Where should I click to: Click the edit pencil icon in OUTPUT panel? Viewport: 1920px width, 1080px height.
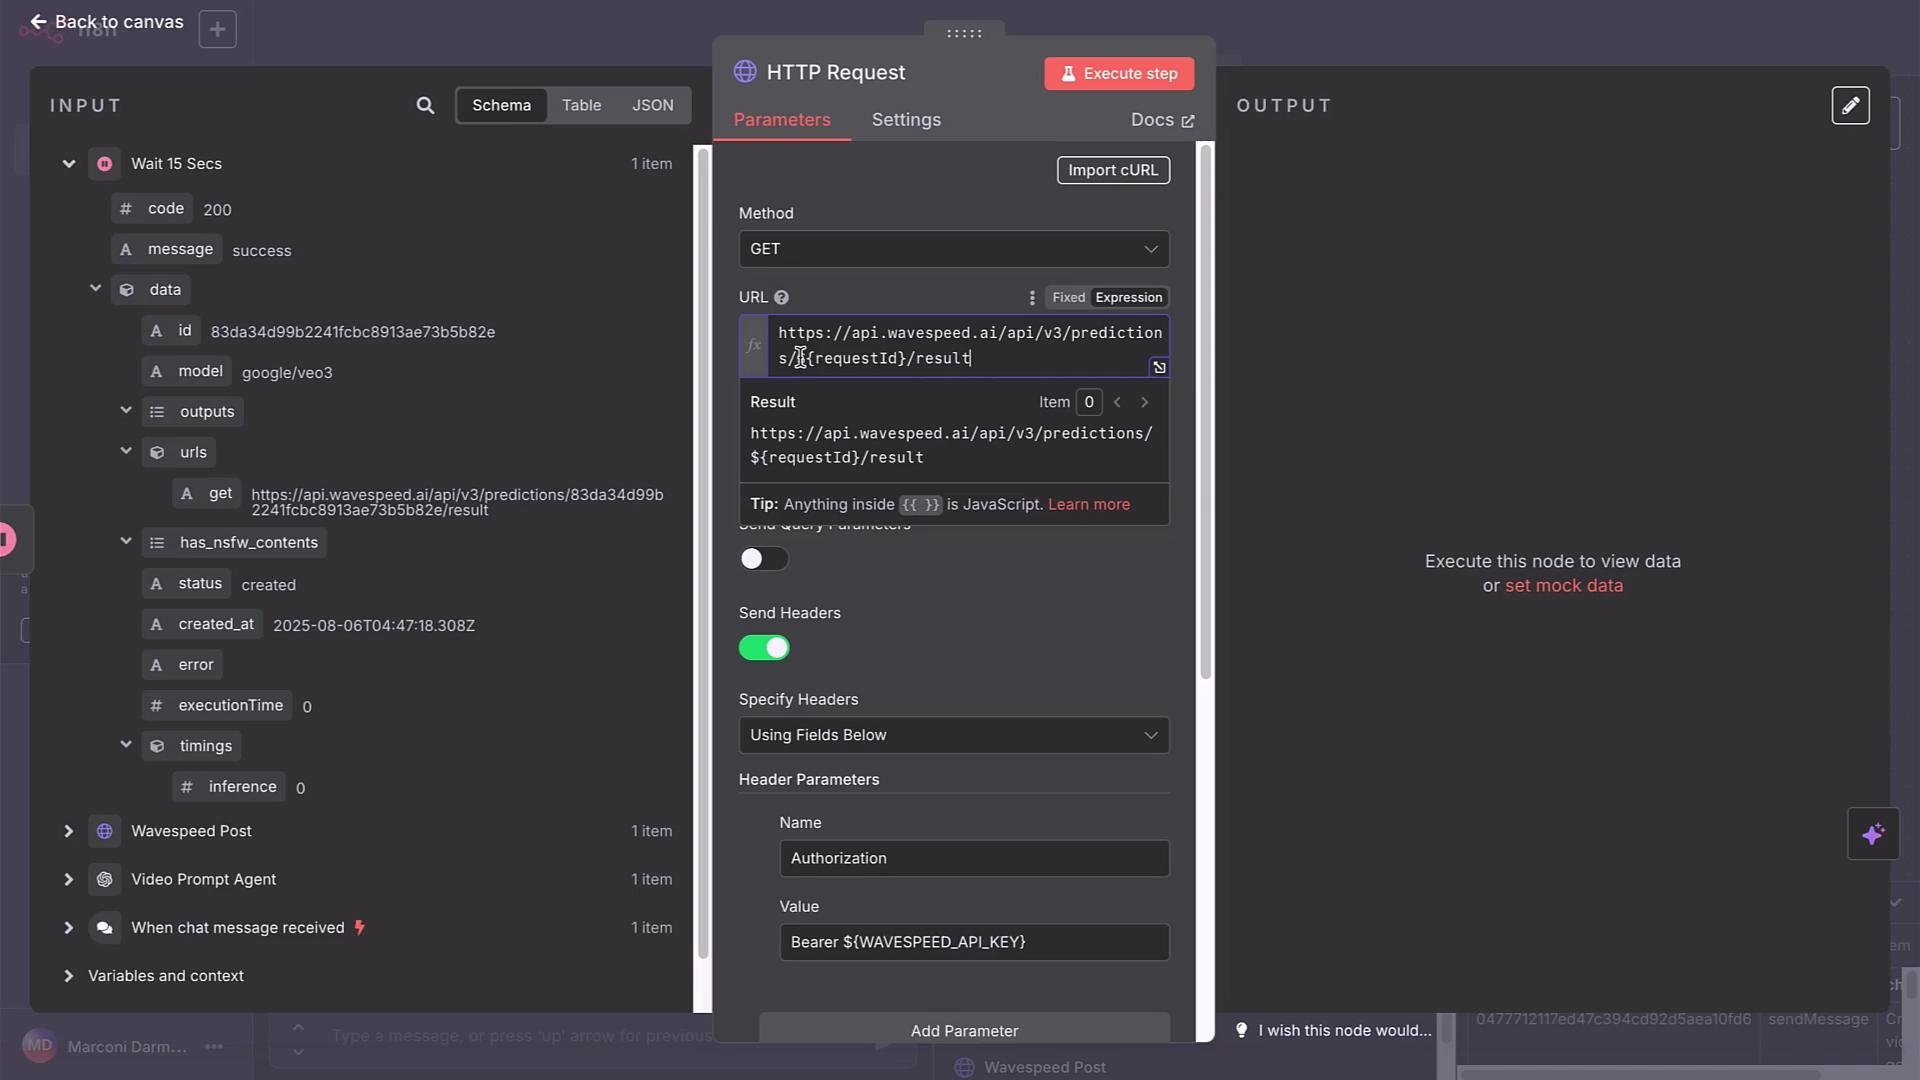[x=1850, y=106]
